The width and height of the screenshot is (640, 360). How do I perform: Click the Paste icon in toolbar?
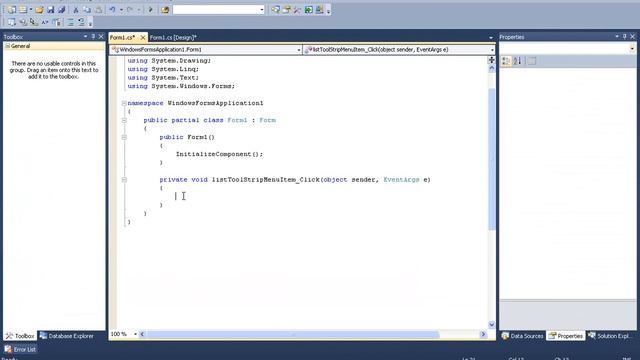point(98,9)
